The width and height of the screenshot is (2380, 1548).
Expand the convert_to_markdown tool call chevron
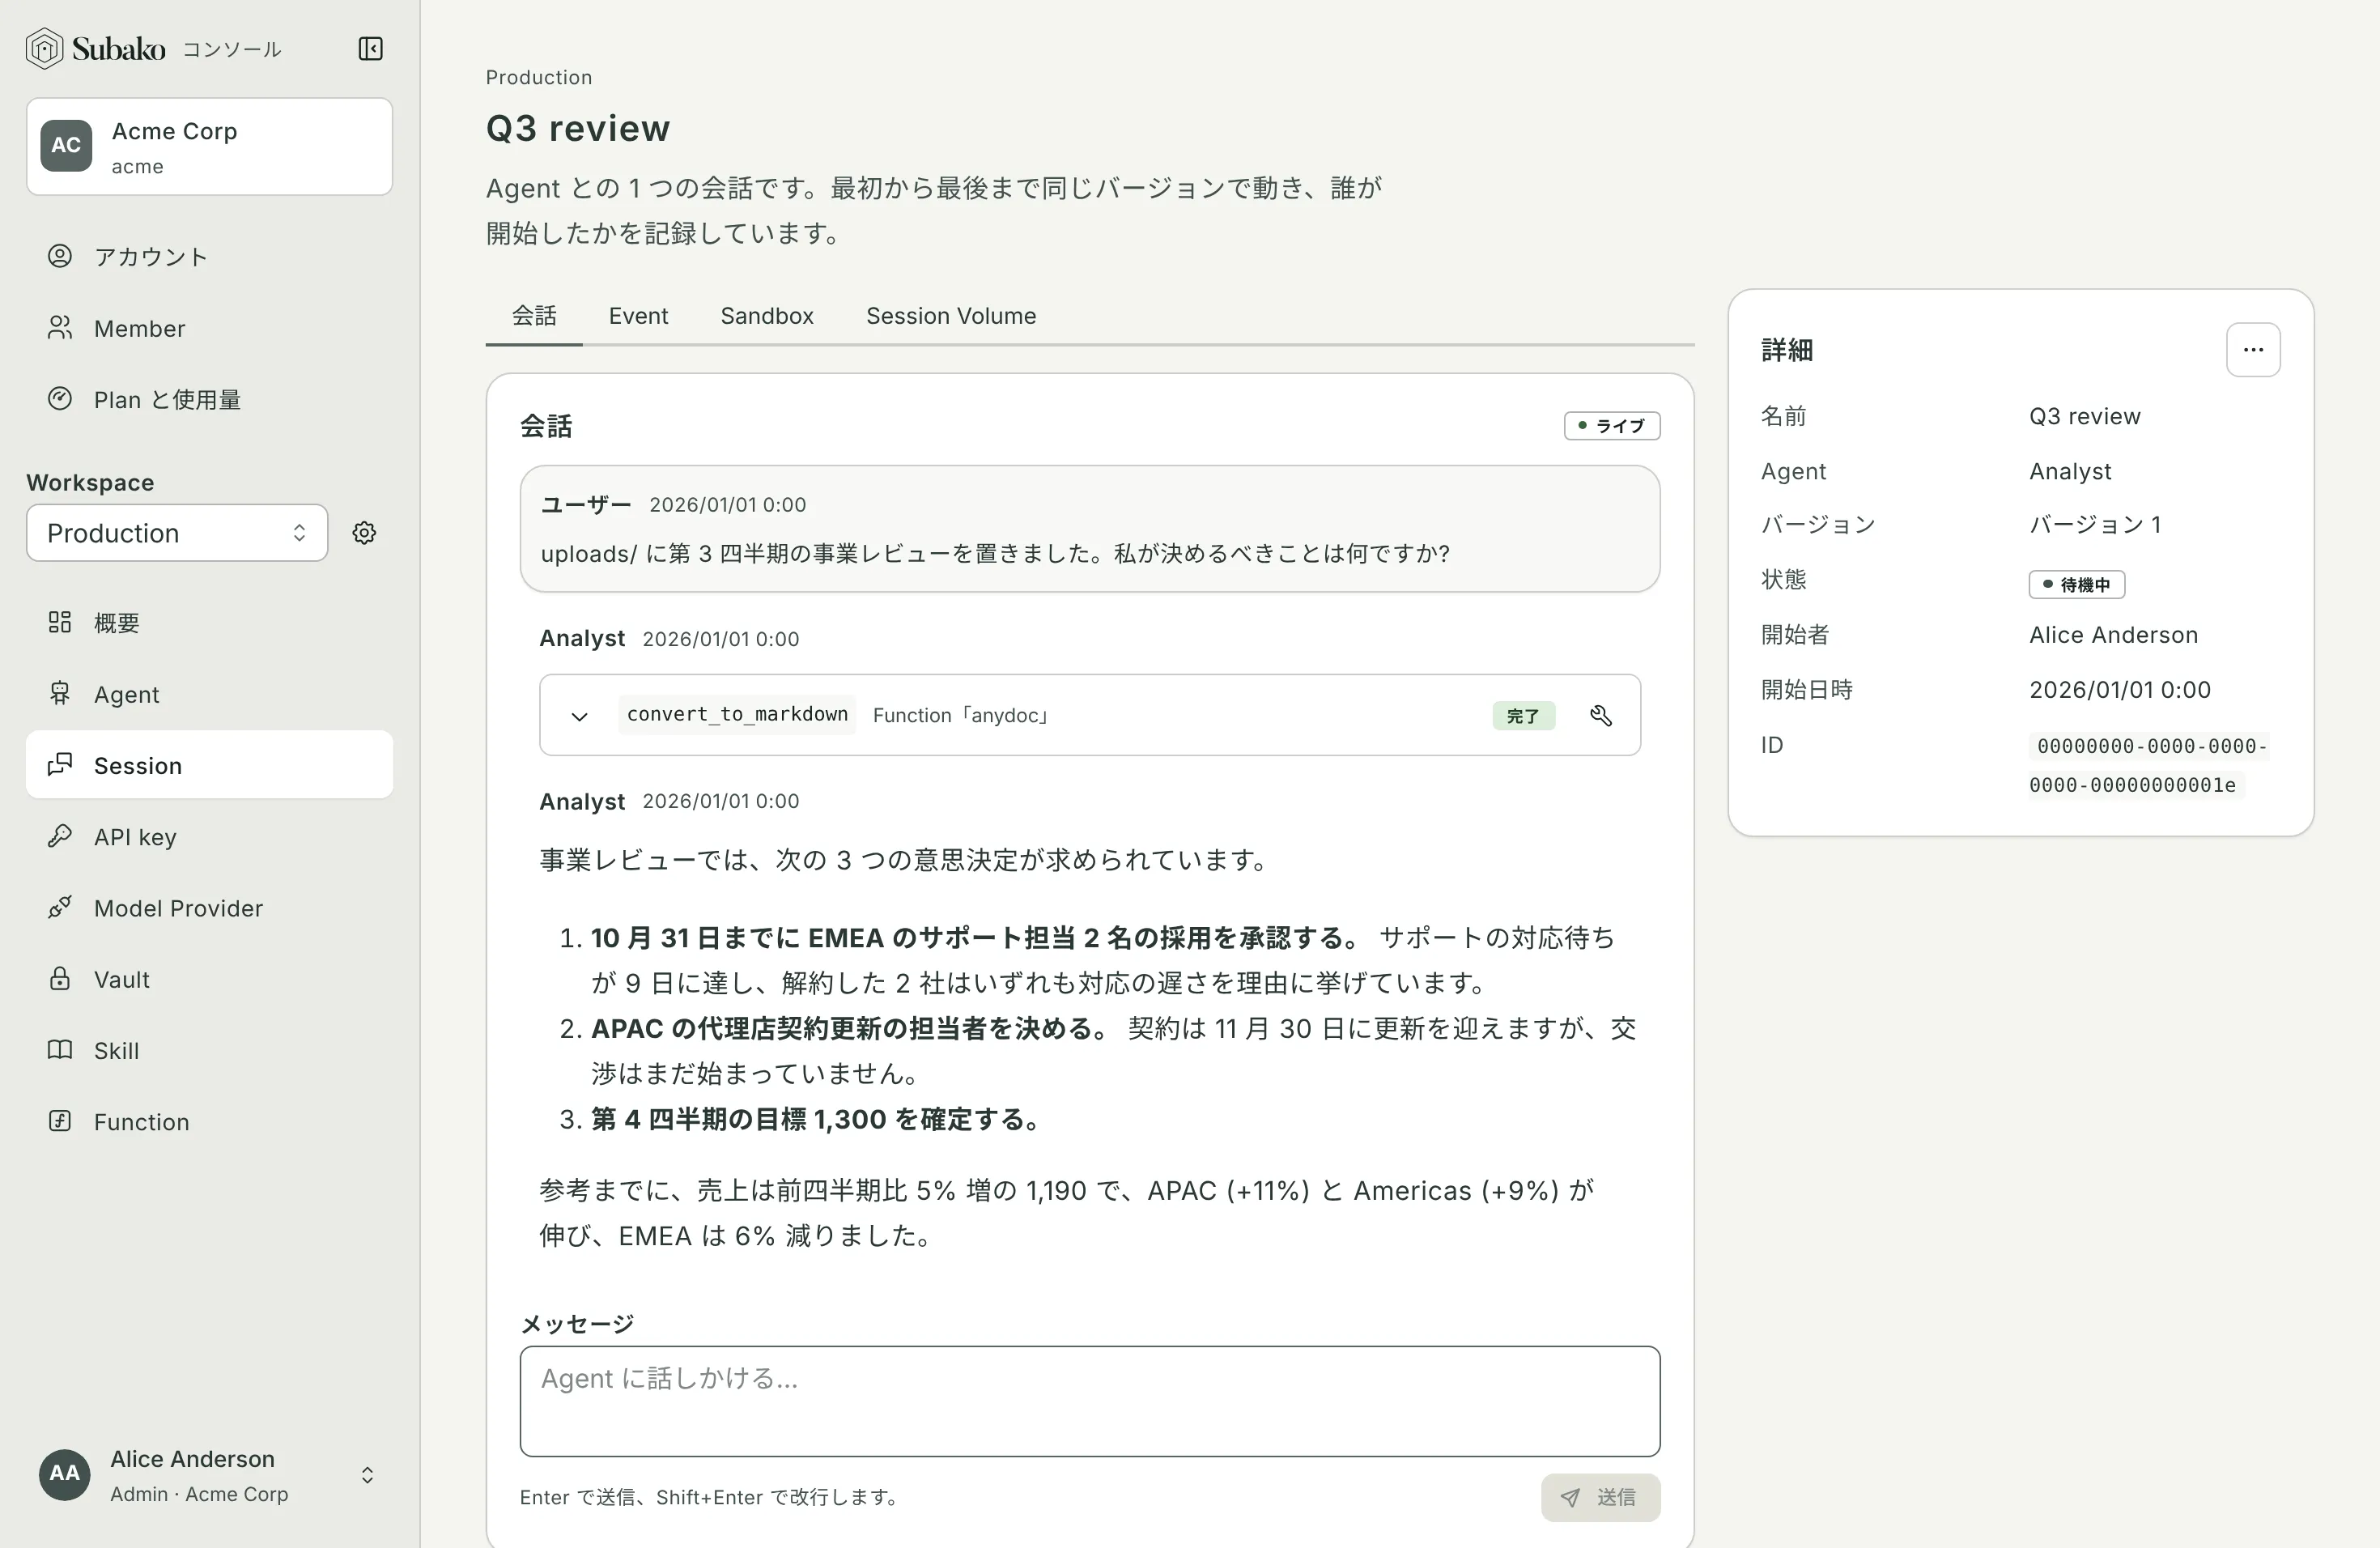579,716
